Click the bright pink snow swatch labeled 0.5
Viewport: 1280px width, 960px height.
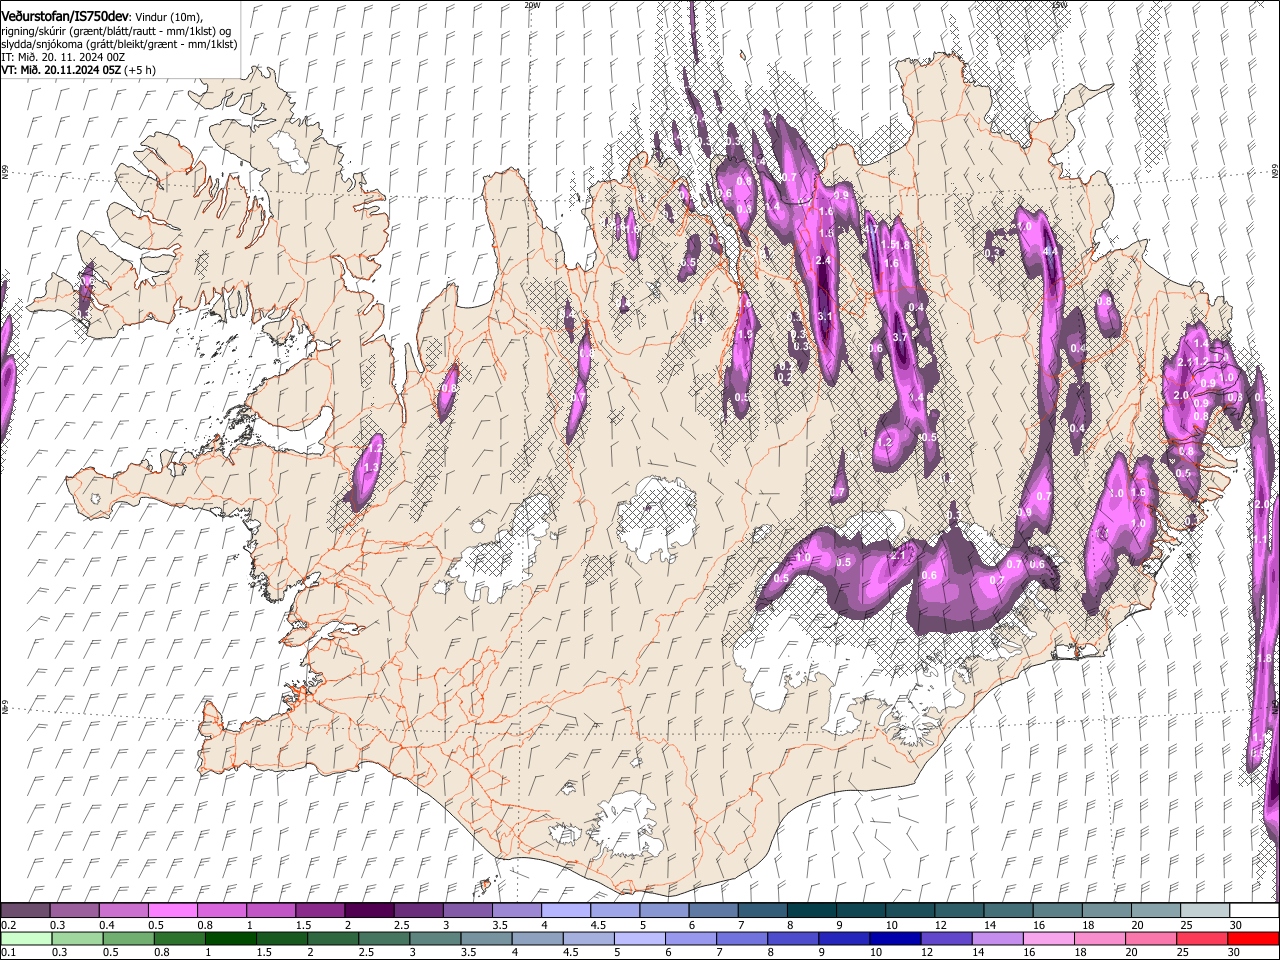click(172, 911)
